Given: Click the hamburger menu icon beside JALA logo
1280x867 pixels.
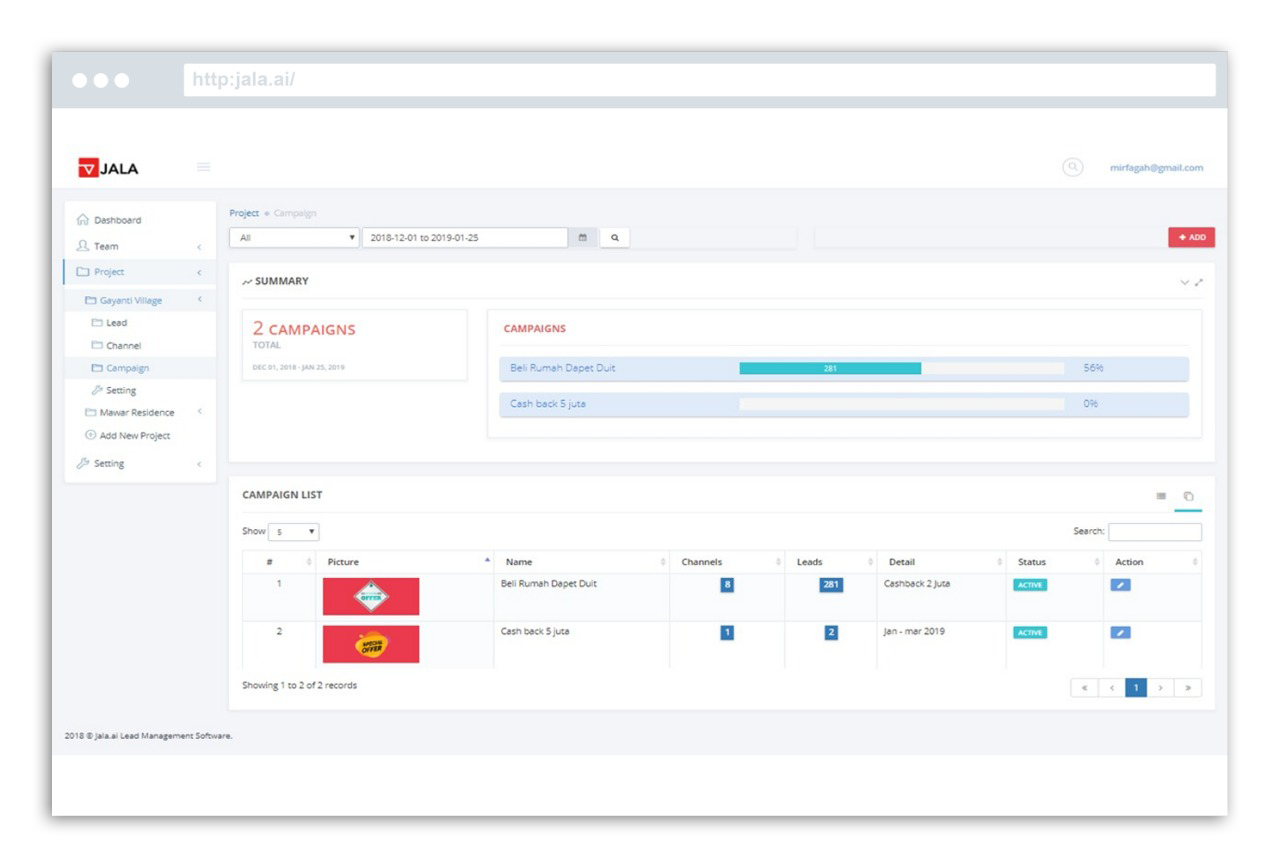Looking at the screenshot, I should [203, 167].
